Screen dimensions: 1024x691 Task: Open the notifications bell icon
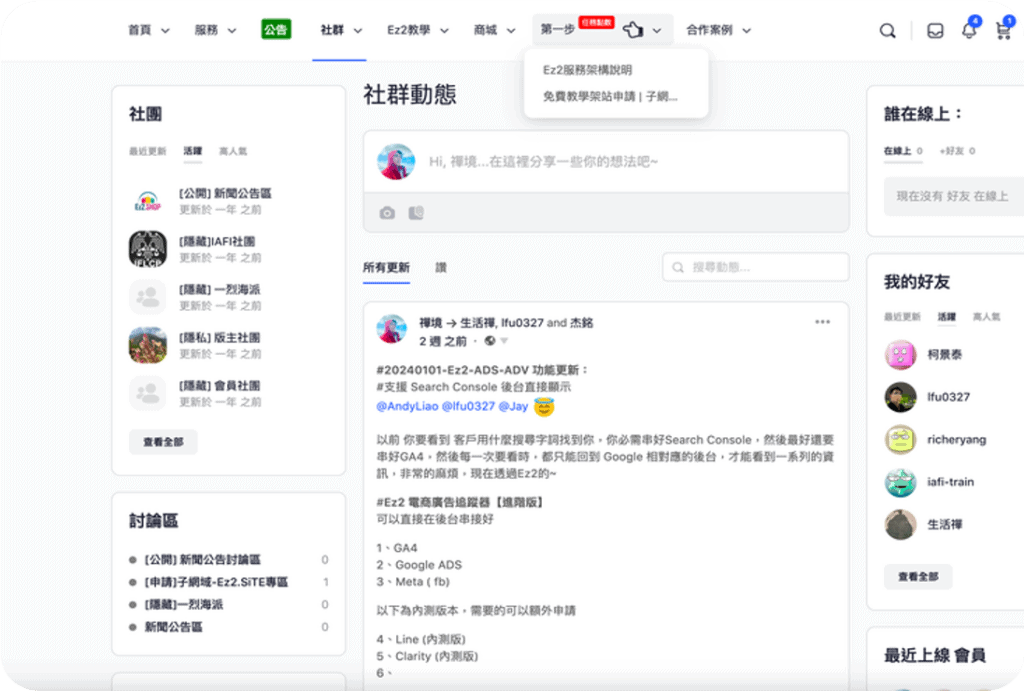click(968, 31)
